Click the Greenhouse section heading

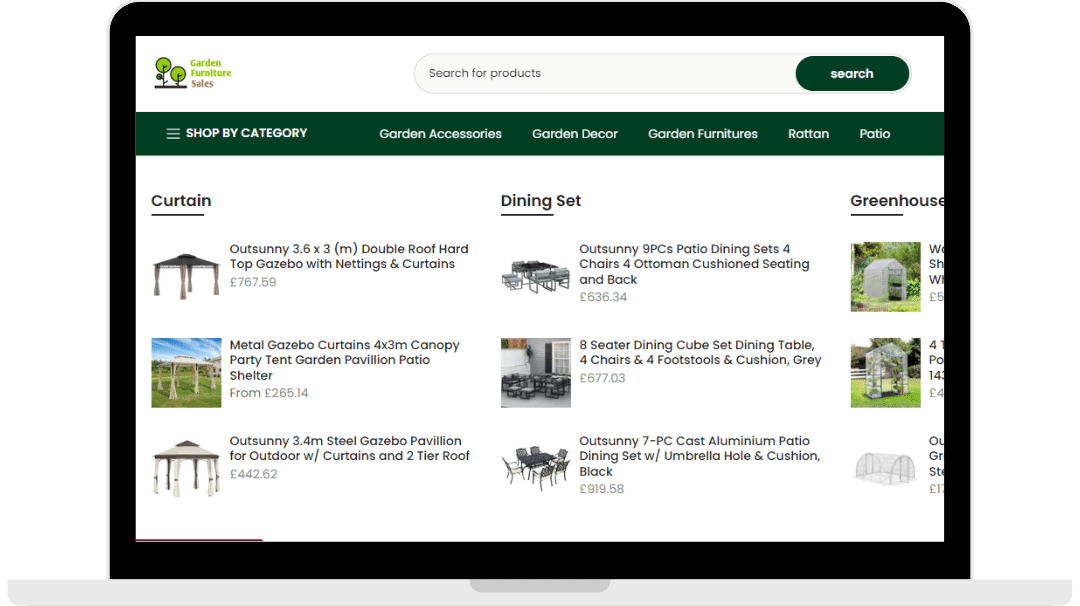pos(896,201)
